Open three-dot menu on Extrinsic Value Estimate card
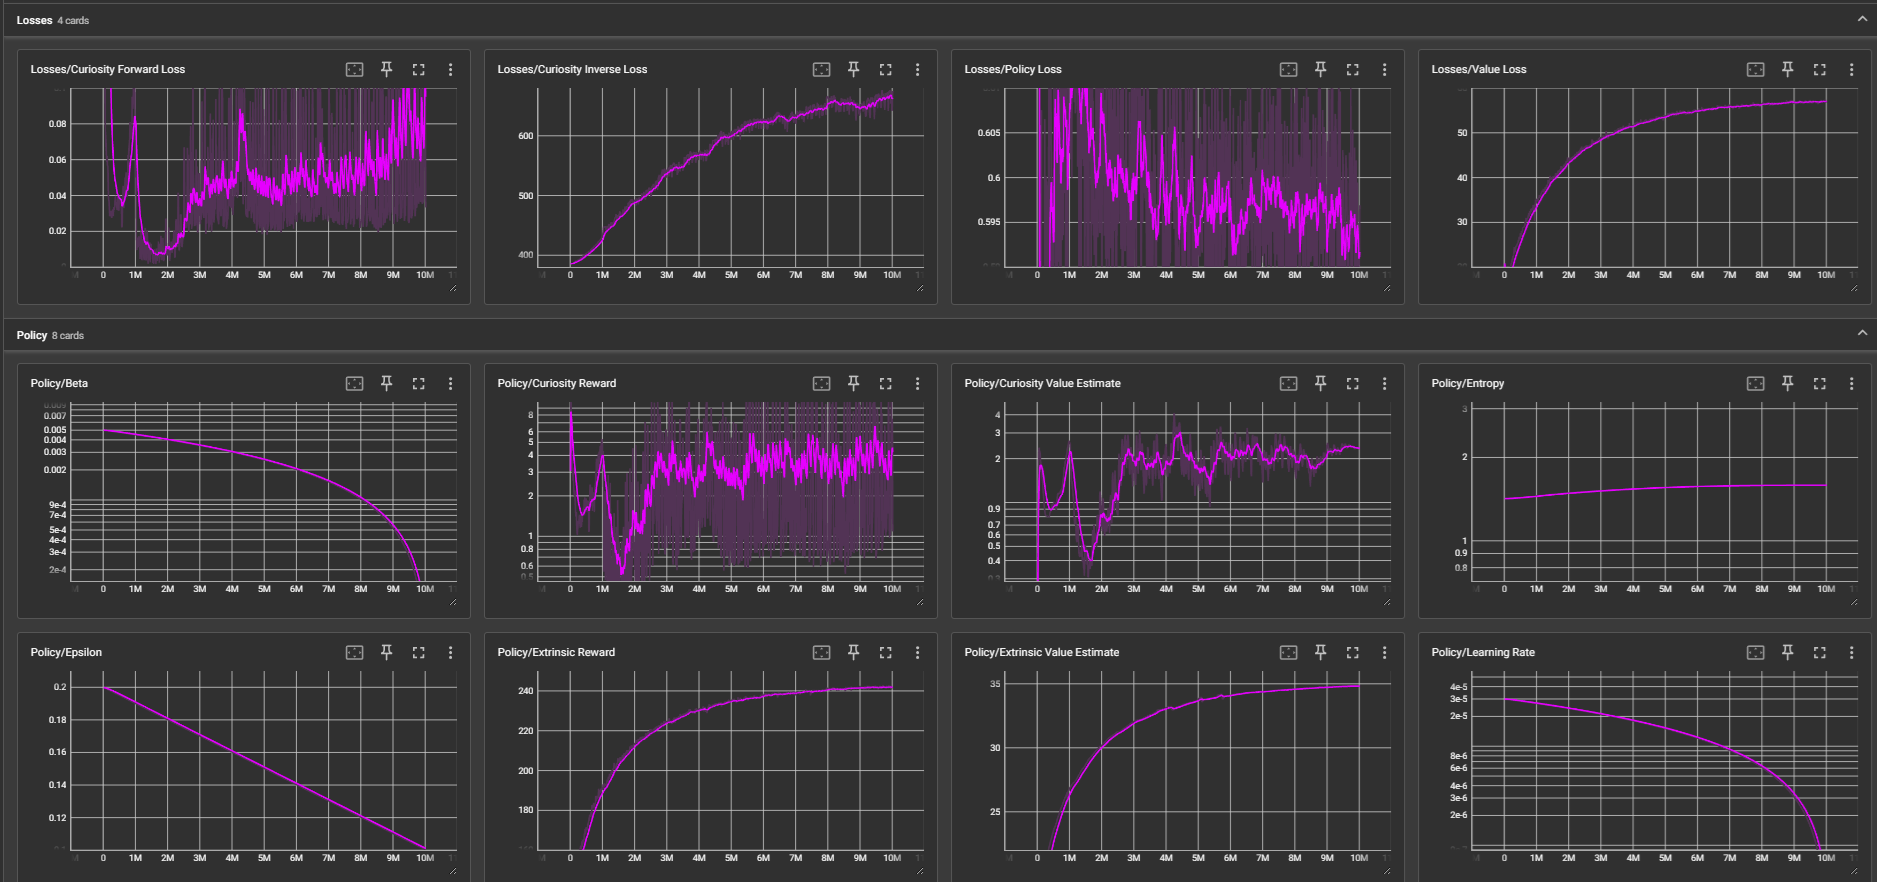1877x882 pixels. click(x=1384, y=652)
